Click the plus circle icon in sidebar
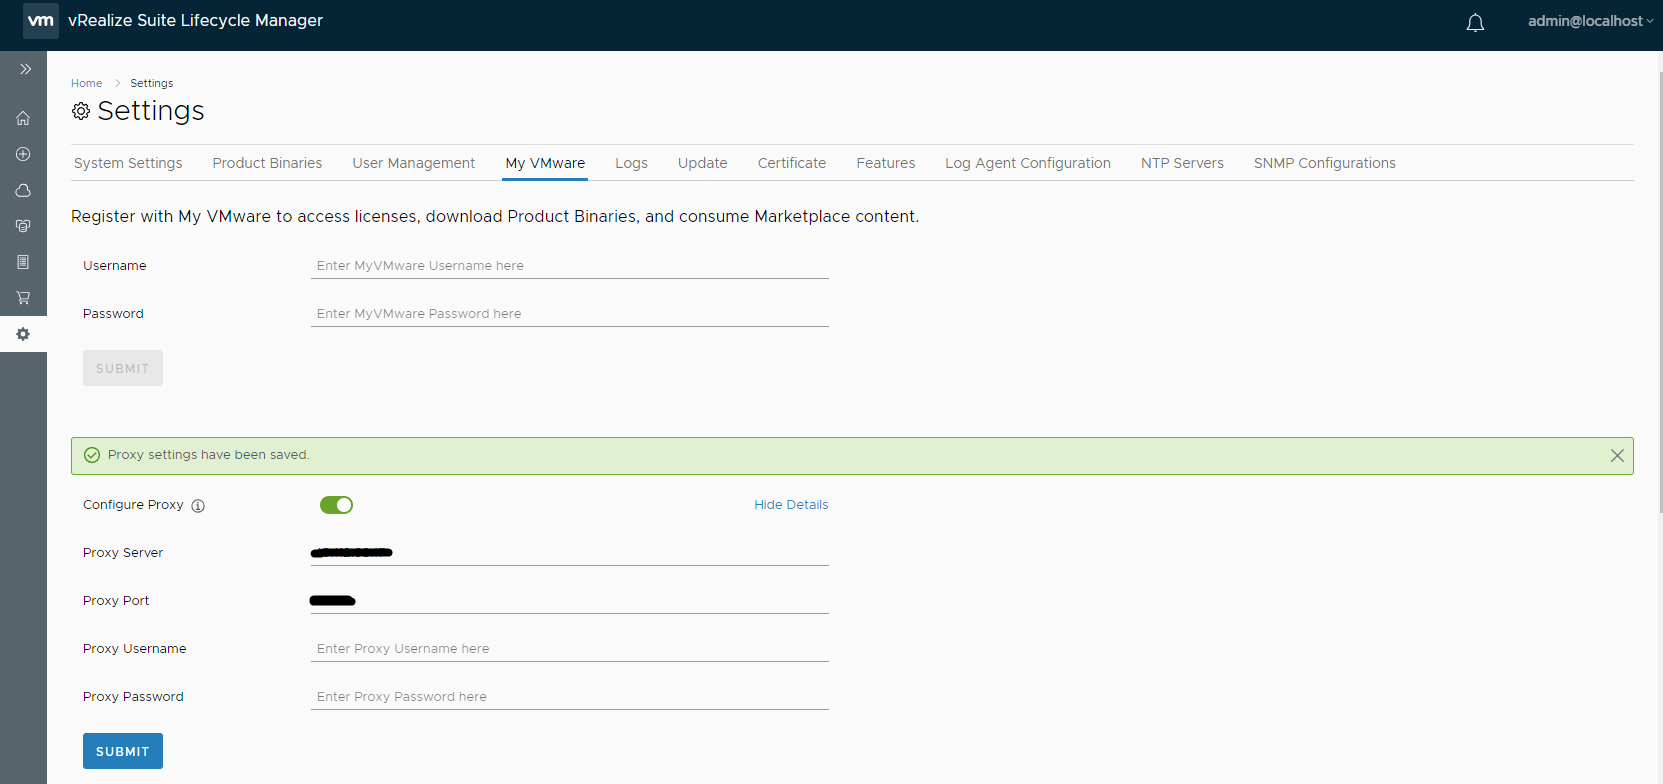 click(23, 154)
